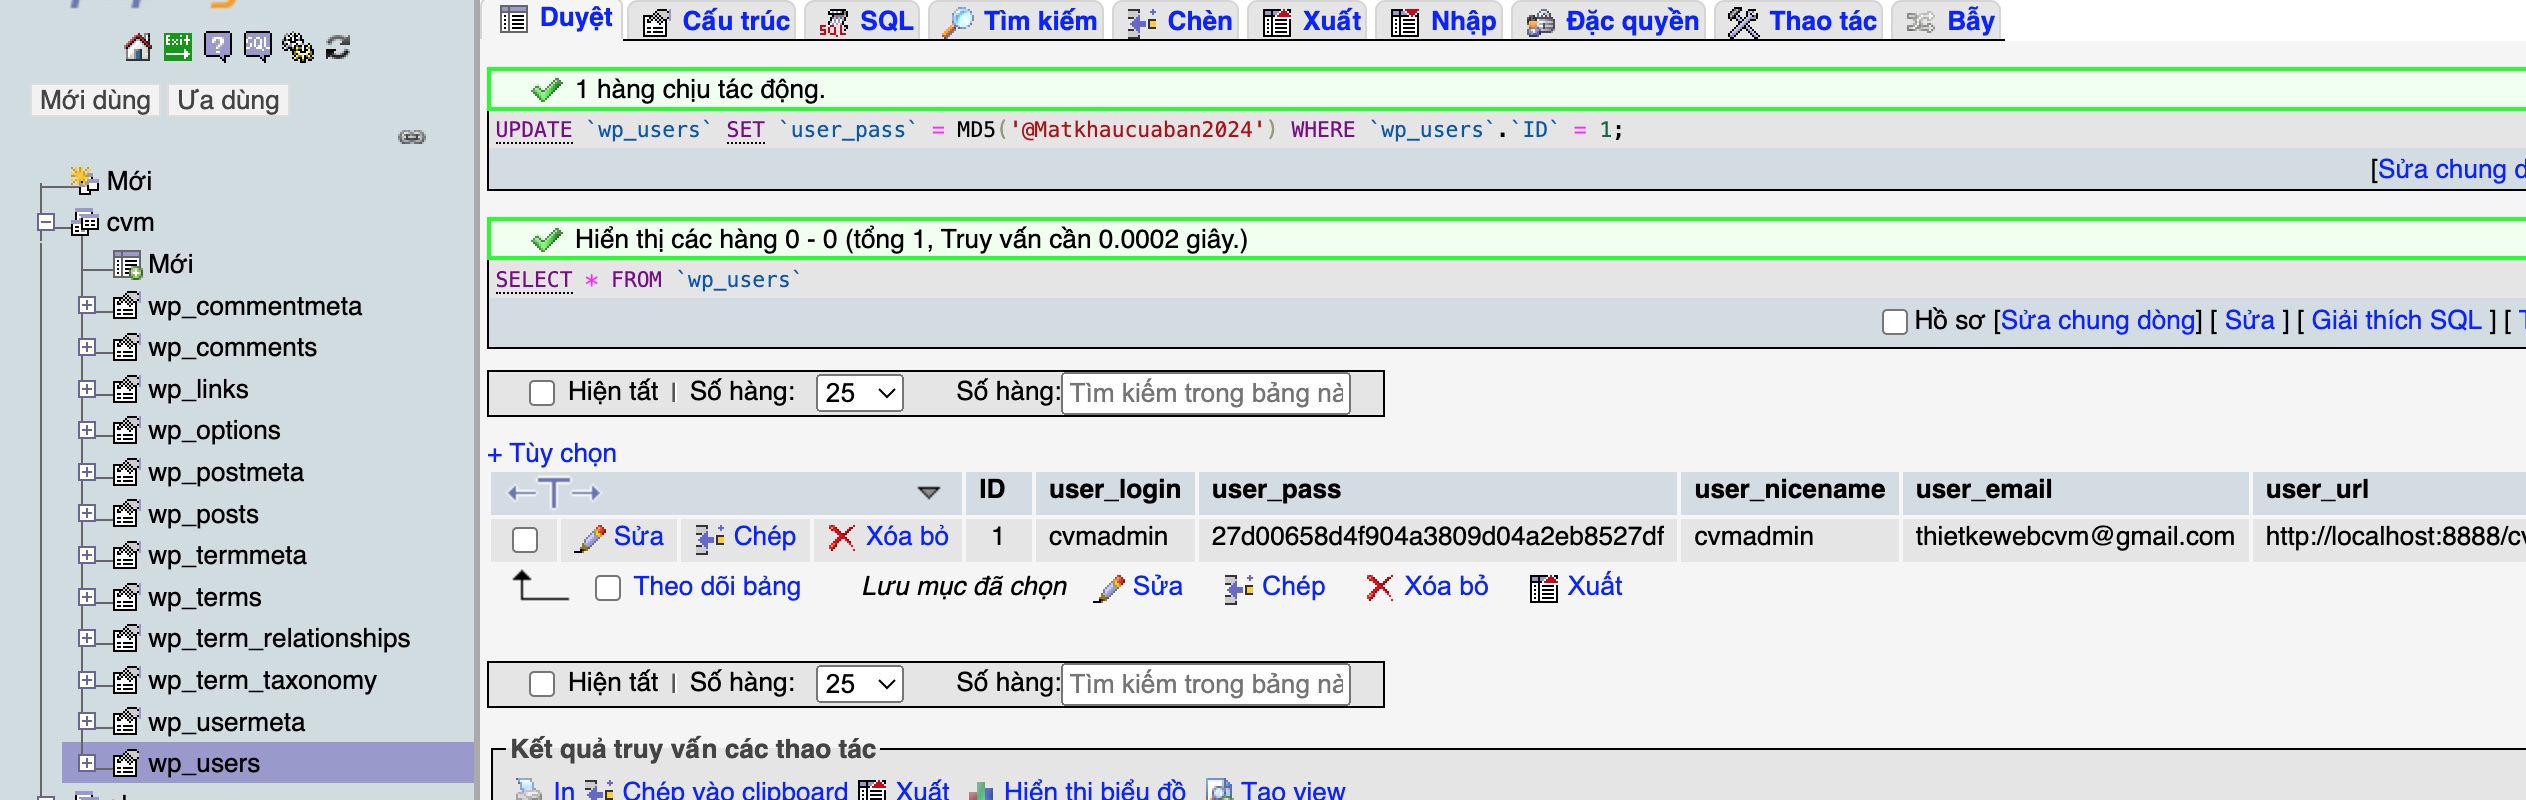Expand the wp_comments tree node
The width and height of the screenshot is (2526, 800).
pyautogui.click(x=87, y=347)
